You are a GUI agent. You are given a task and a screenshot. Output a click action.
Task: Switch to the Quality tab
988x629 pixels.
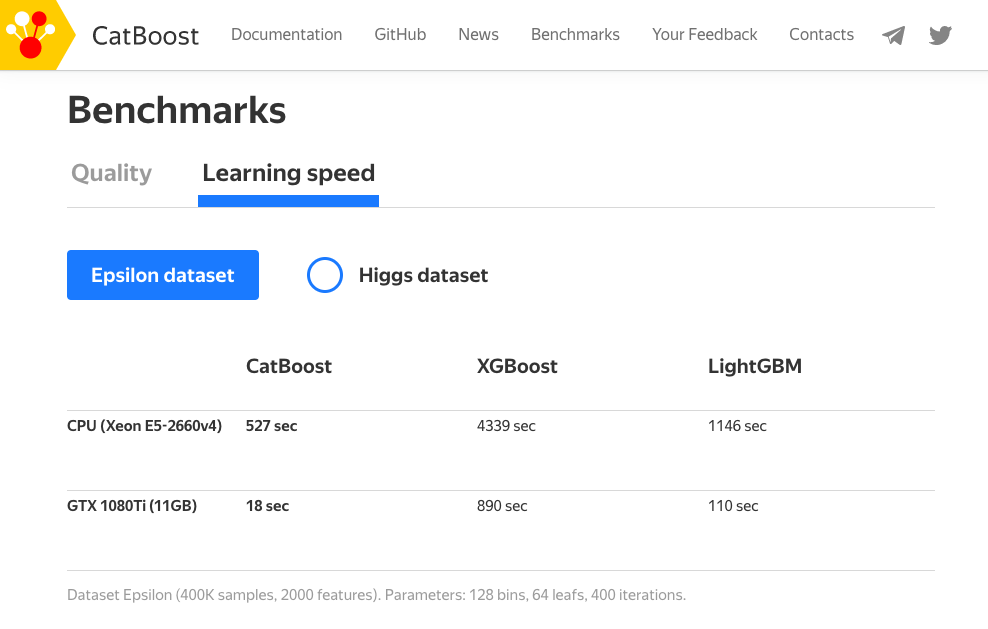pos(112,173)
